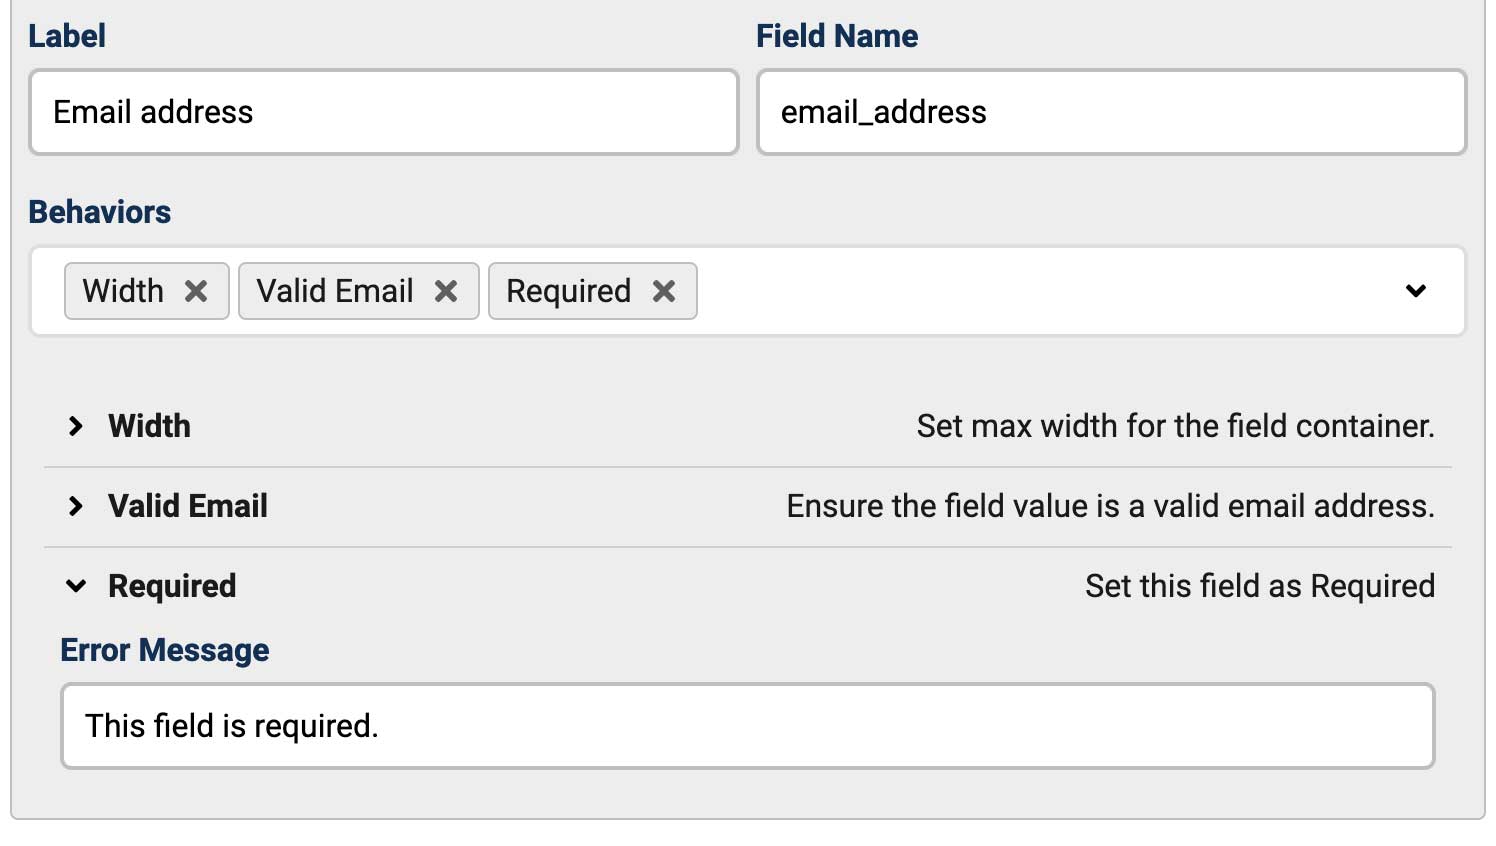Focus the Field Name input box
The height and width of the screenshot is (846, 1496).
point(1111,112)
